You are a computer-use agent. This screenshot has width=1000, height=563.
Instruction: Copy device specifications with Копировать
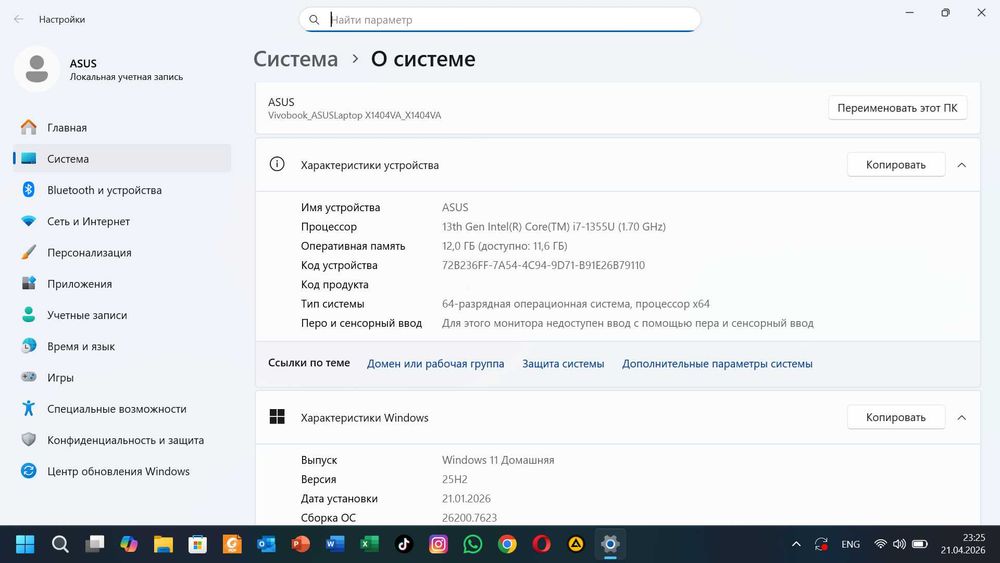[895, 165]
